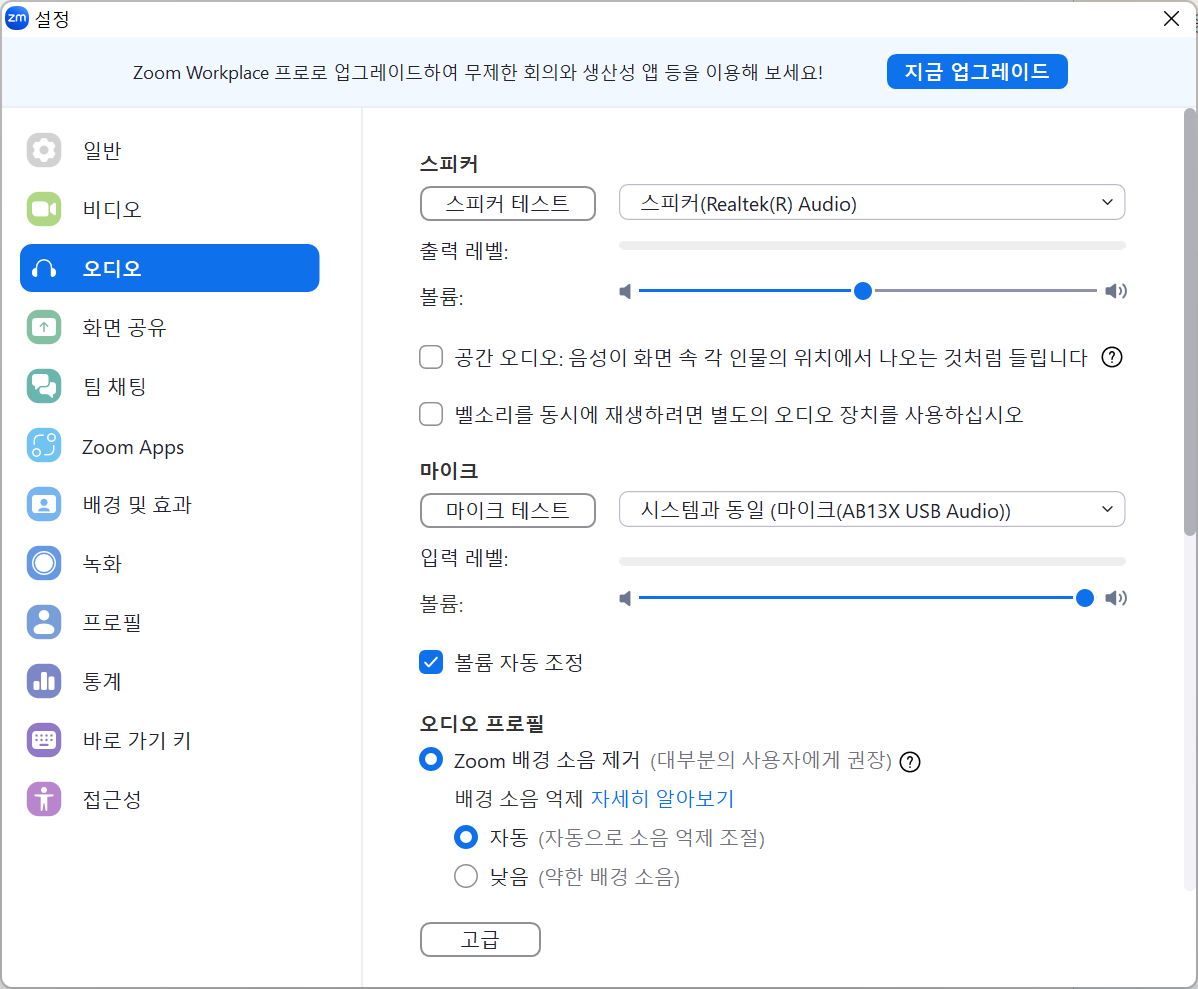The width and height of the screenshot is (1198, 989).
Task: Click the 바로 가기 키 keyboard icon
Action: coord(44,740)
